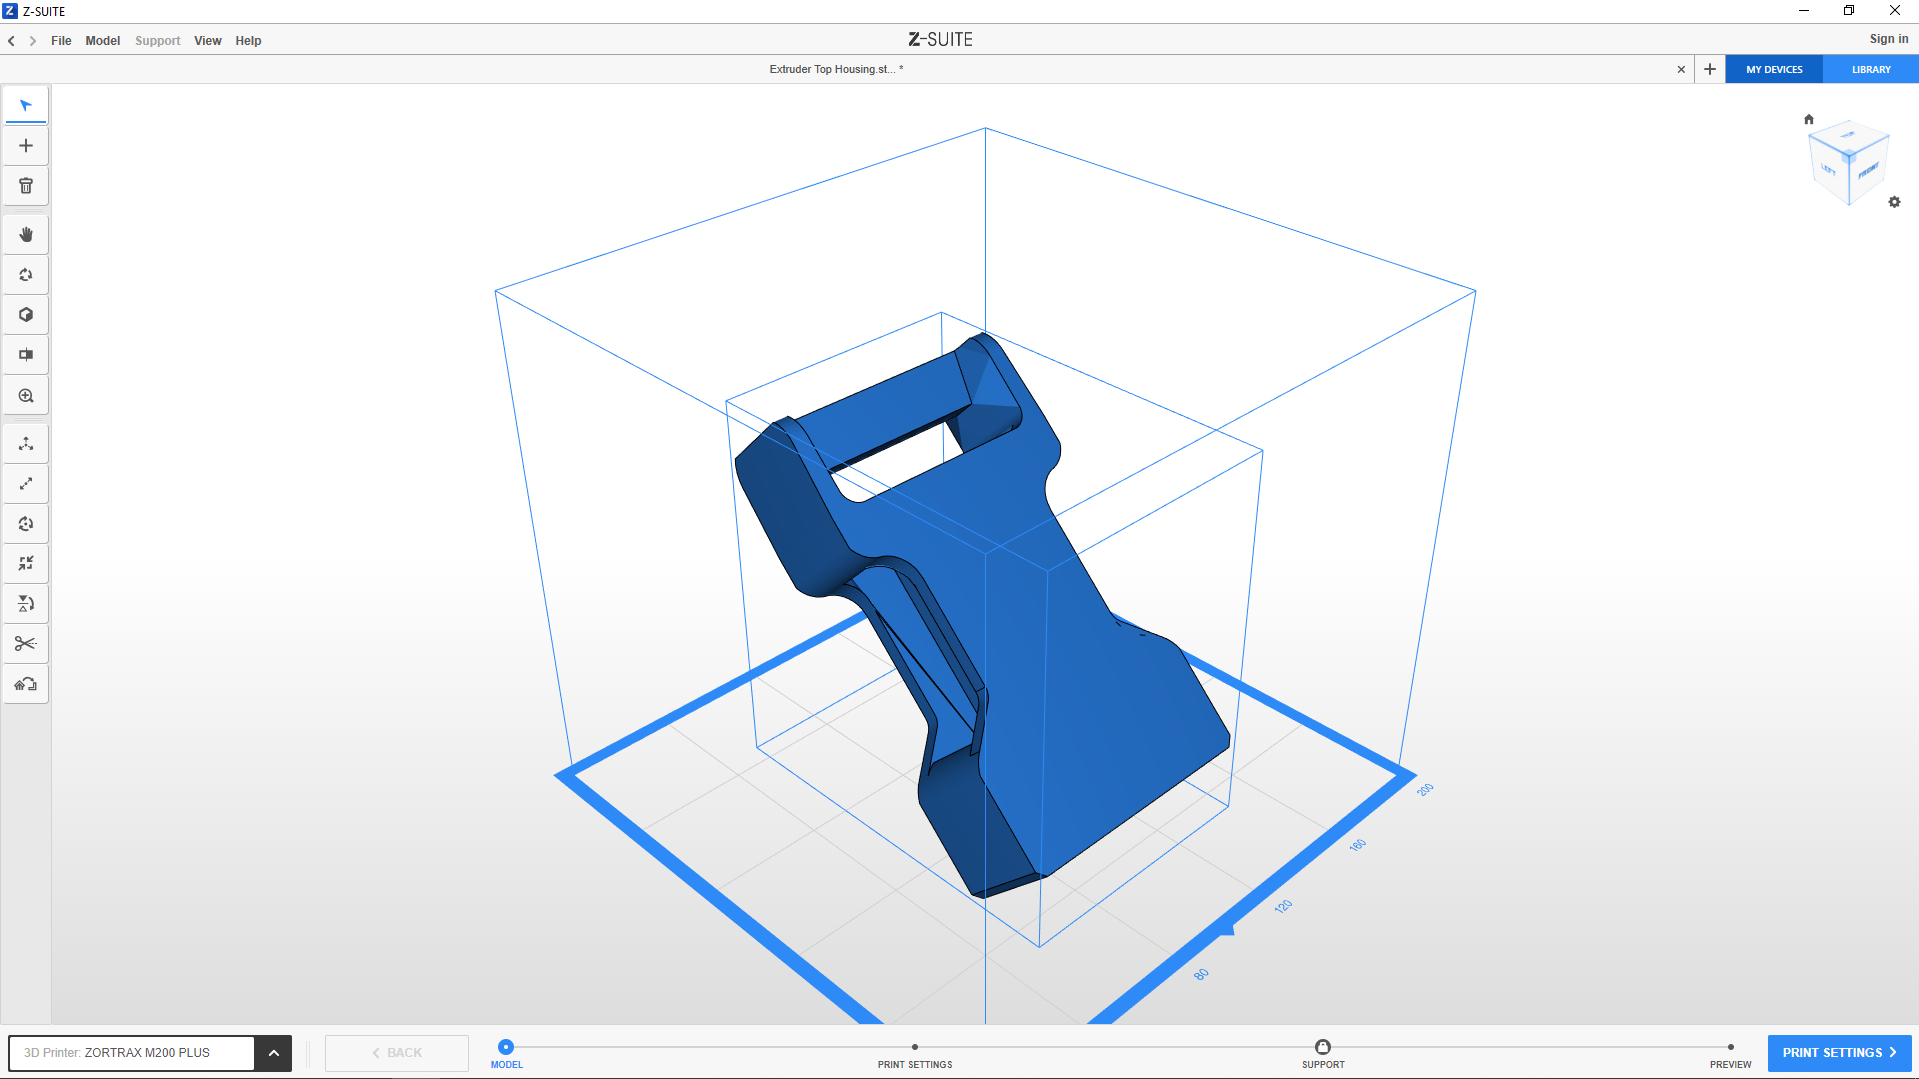This screenshot has width=1919, height=1079.
Task: Click the add model plus icon in sidebar
Action: point(26,146)
